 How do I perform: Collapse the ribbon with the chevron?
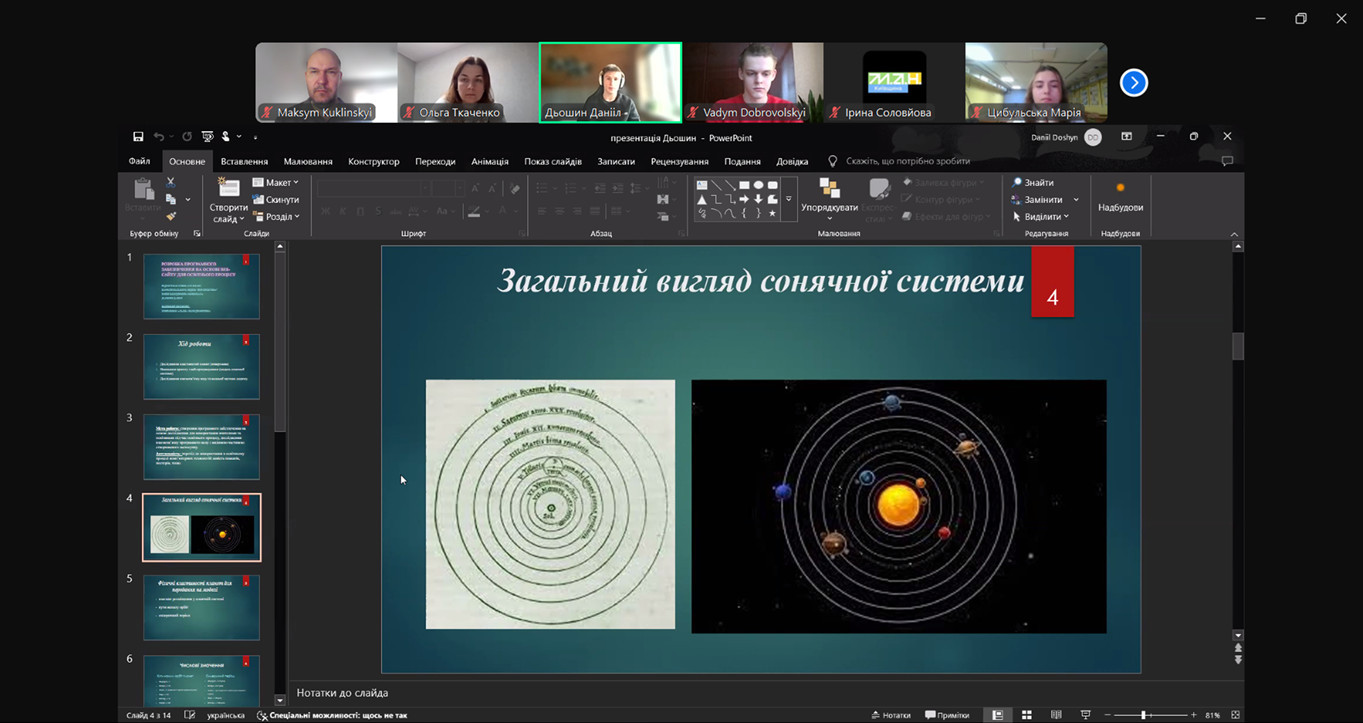click(x=1234, y=234)
